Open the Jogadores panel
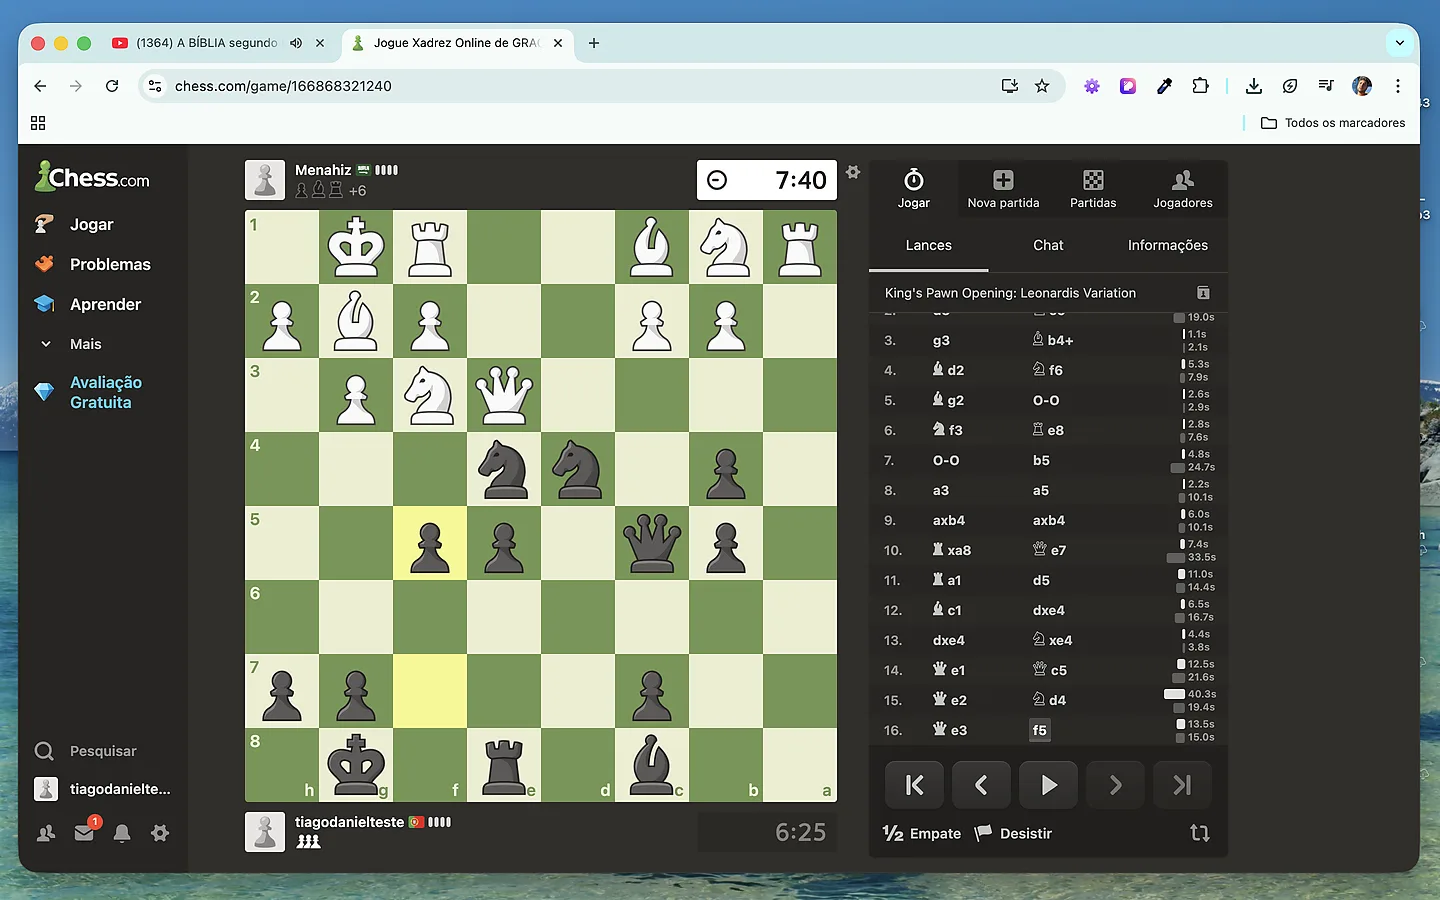 [x=1183, y=188]
